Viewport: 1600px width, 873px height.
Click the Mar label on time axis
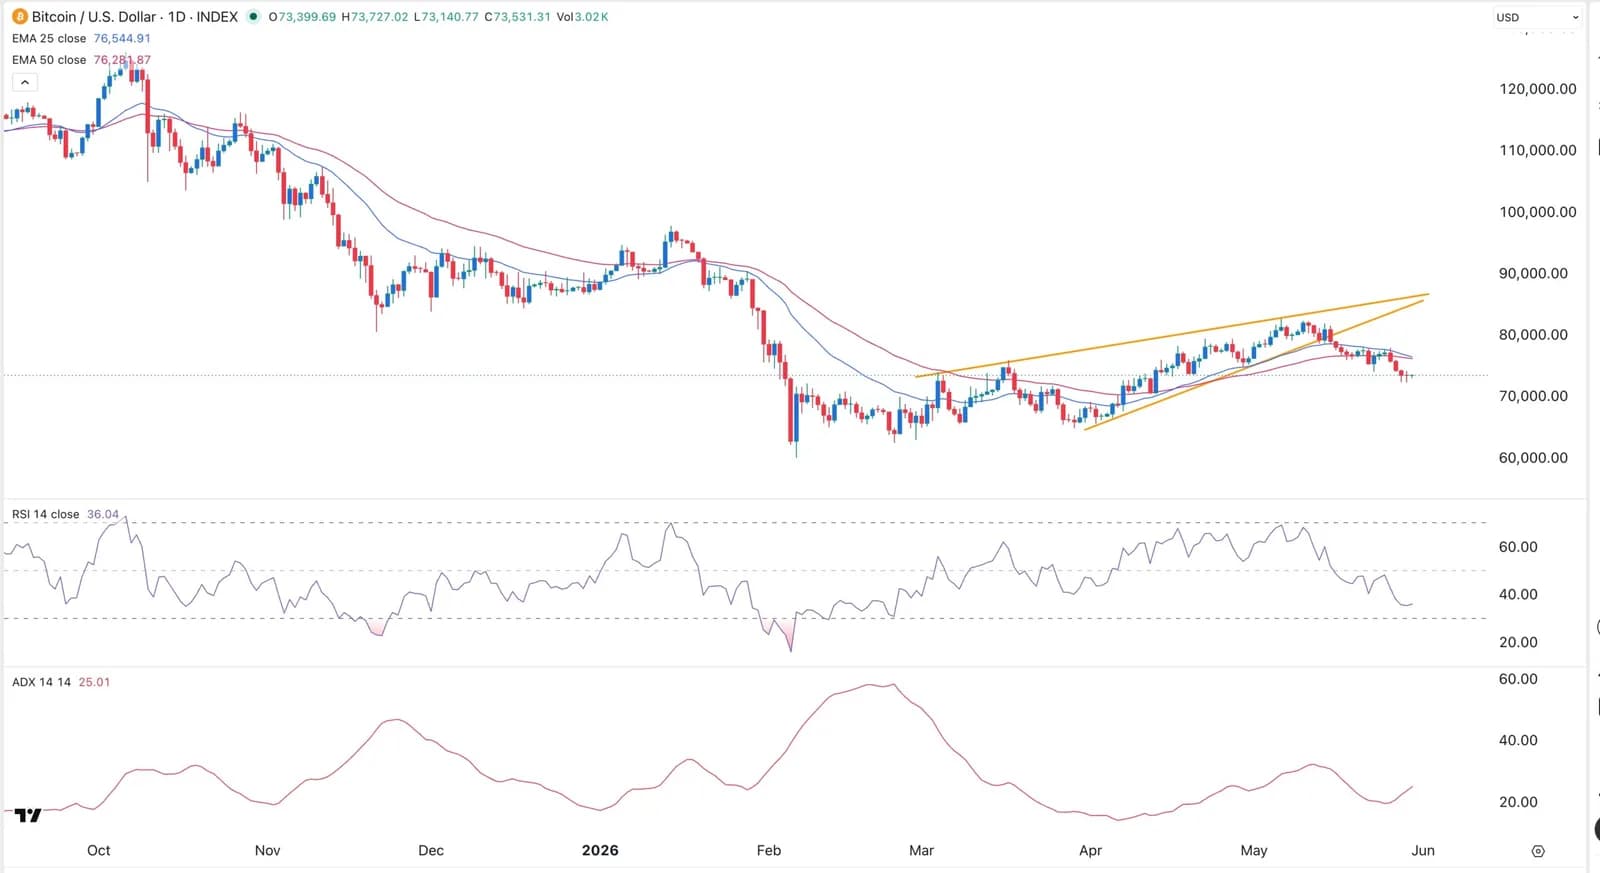[x=921, y=850]
